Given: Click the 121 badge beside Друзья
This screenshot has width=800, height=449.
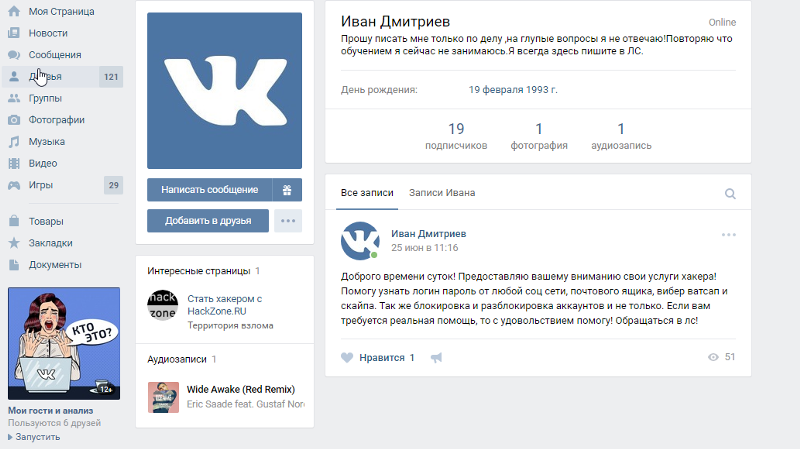Looking at the screenshot, I should click(111, 77).
